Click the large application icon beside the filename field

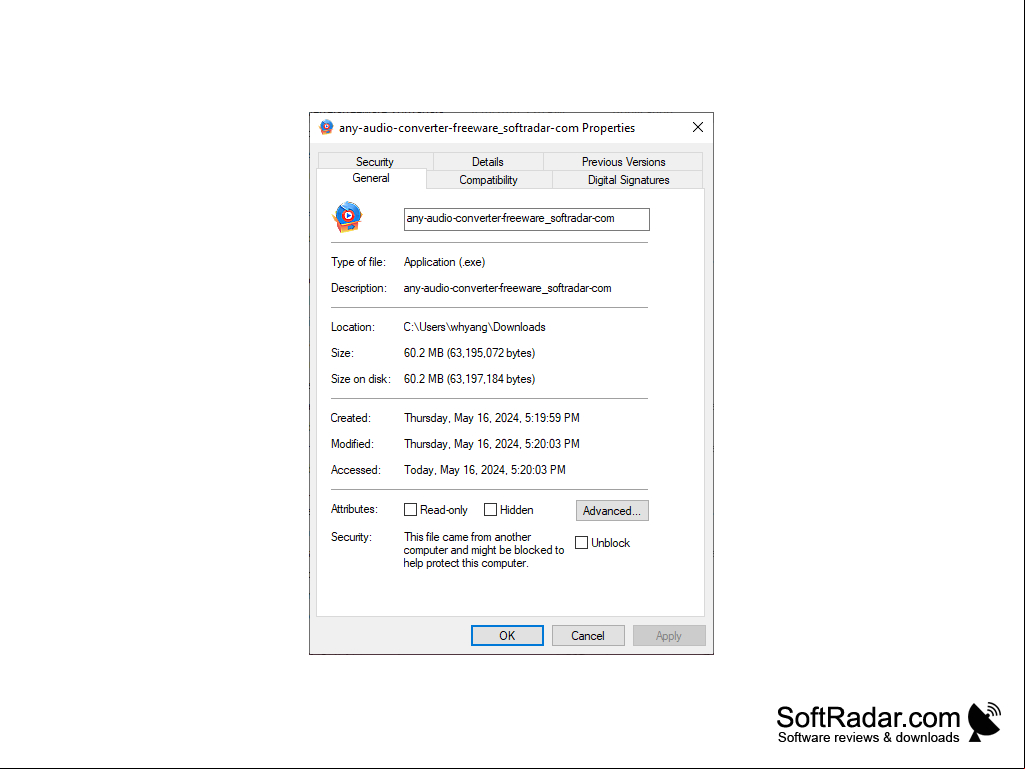[x=348, y=218]
